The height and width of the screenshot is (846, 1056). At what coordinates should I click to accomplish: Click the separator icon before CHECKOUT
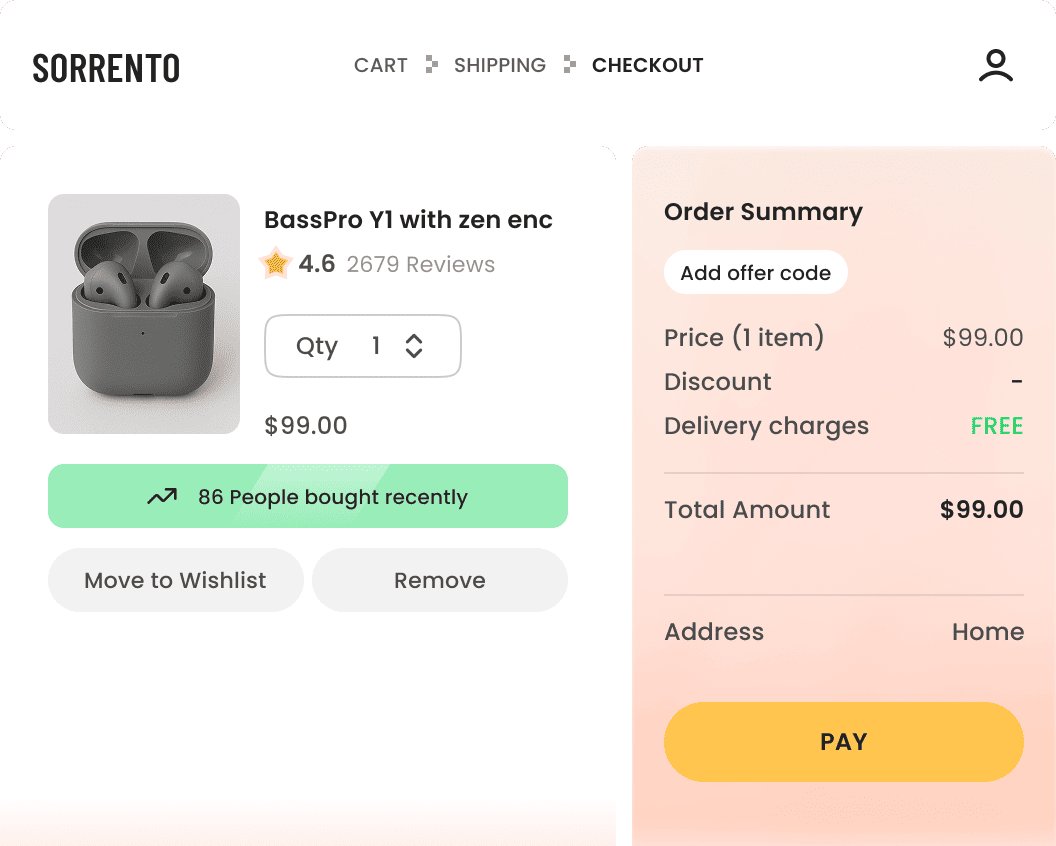click(x=569, y=65)
